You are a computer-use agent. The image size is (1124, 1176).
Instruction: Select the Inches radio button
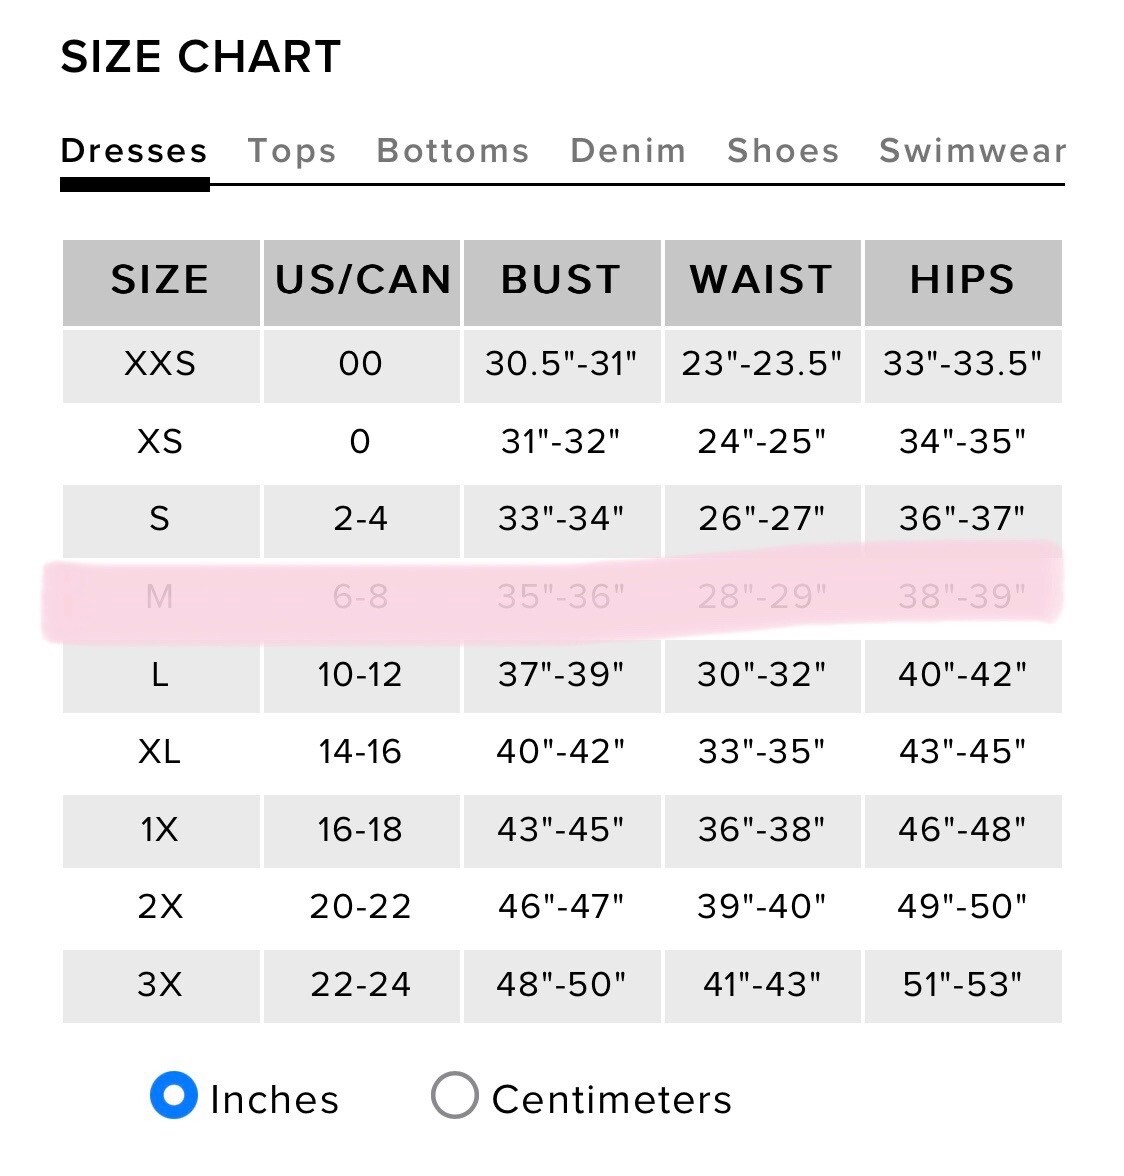click(x=174, y=1095)
